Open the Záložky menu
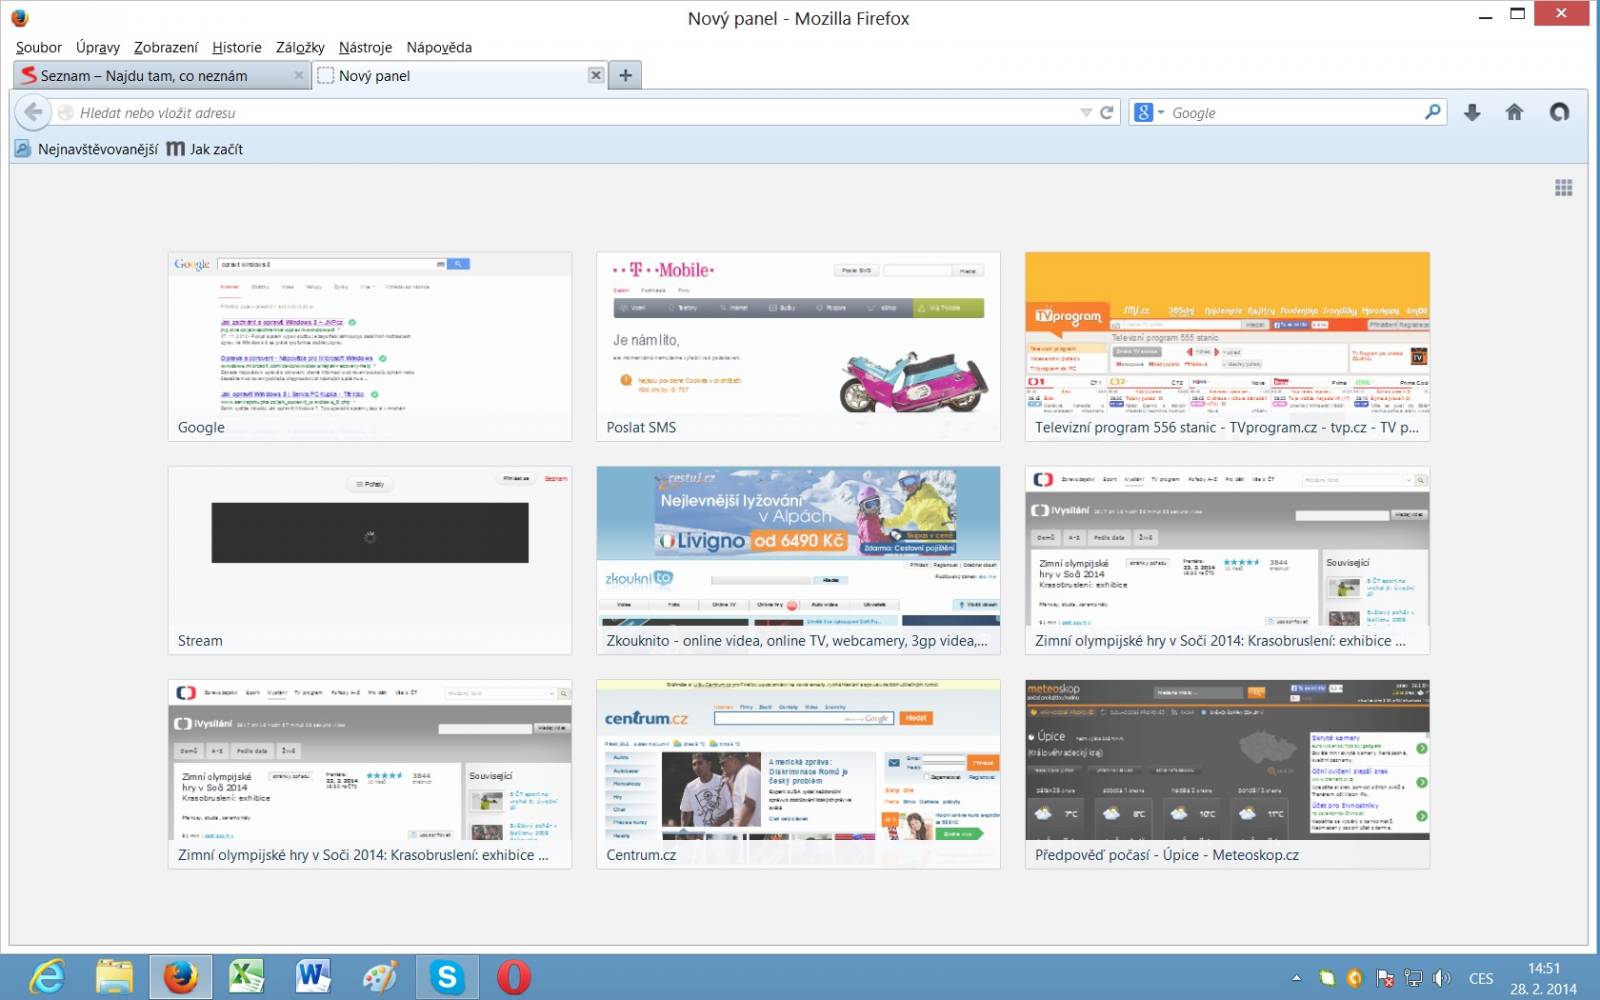This screenshot has width=1600, height=1000. (300, 47)
